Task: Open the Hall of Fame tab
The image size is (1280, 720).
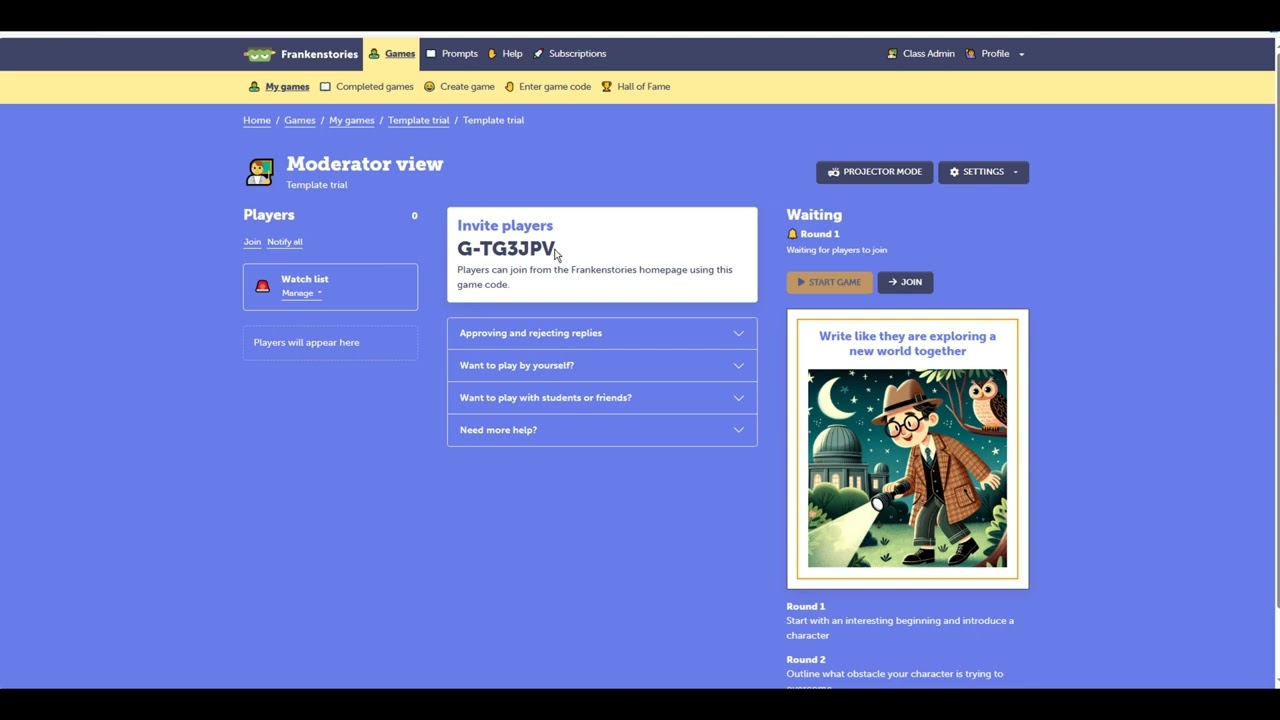Action: [635, 87]
